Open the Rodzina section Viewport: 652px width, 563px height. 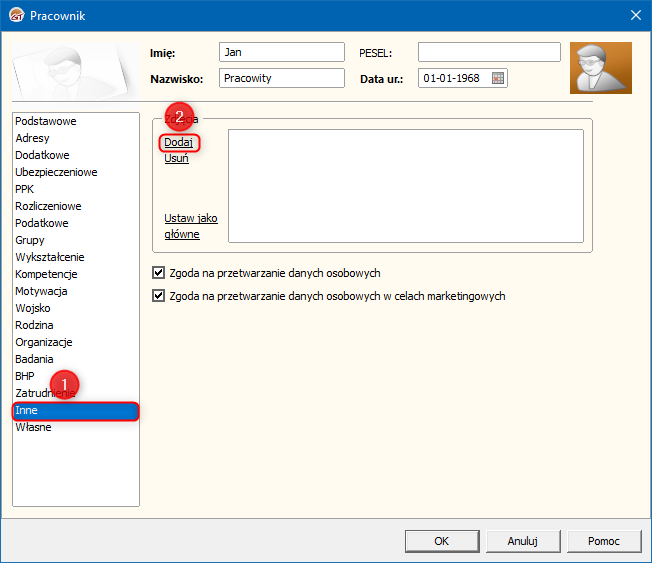click(34, 325)
